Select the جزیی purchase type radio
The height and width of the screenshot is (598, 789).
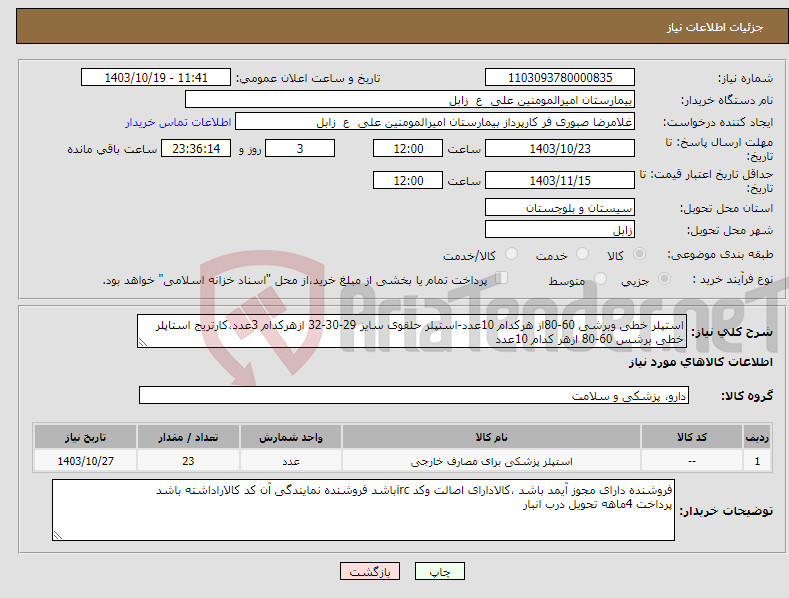coord(664,279)
